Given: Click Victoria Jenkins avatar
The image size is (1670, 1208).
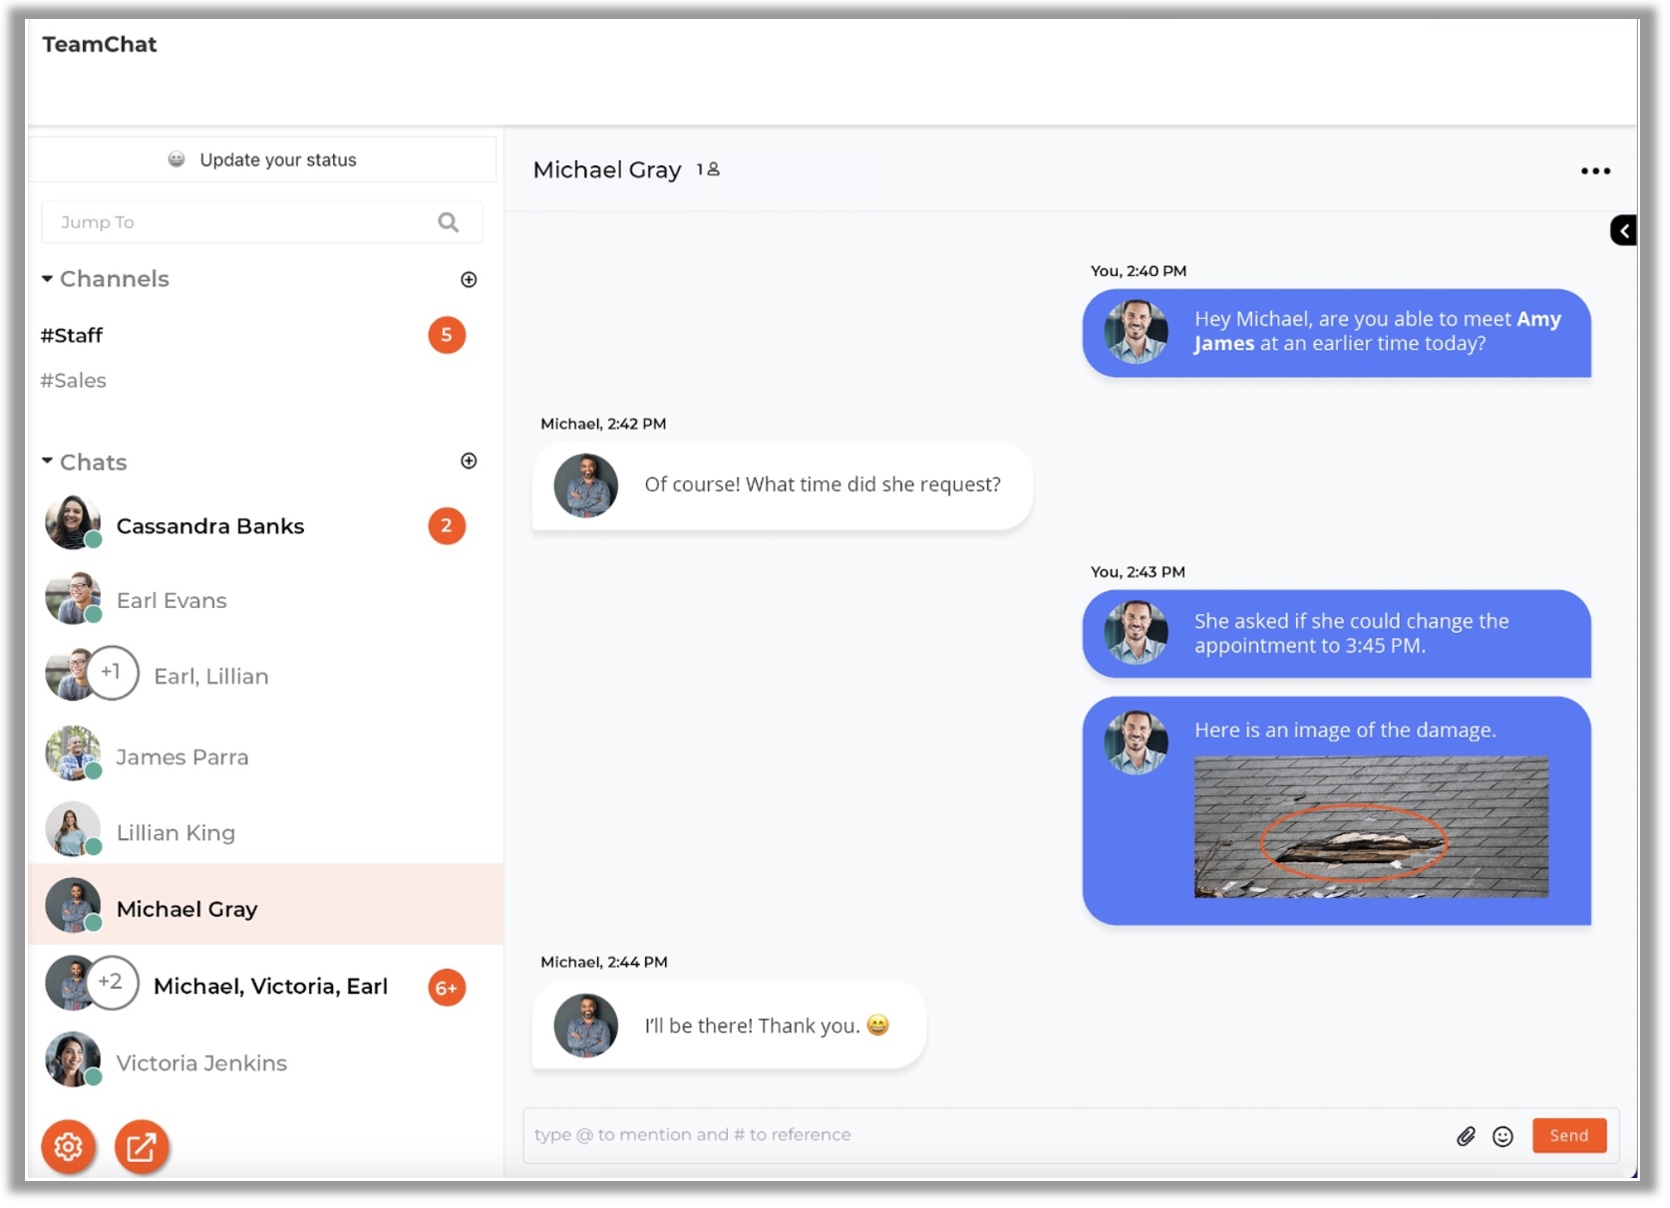Looking at the screenshot, I should pyautogui.click(x=73, y=1060).
